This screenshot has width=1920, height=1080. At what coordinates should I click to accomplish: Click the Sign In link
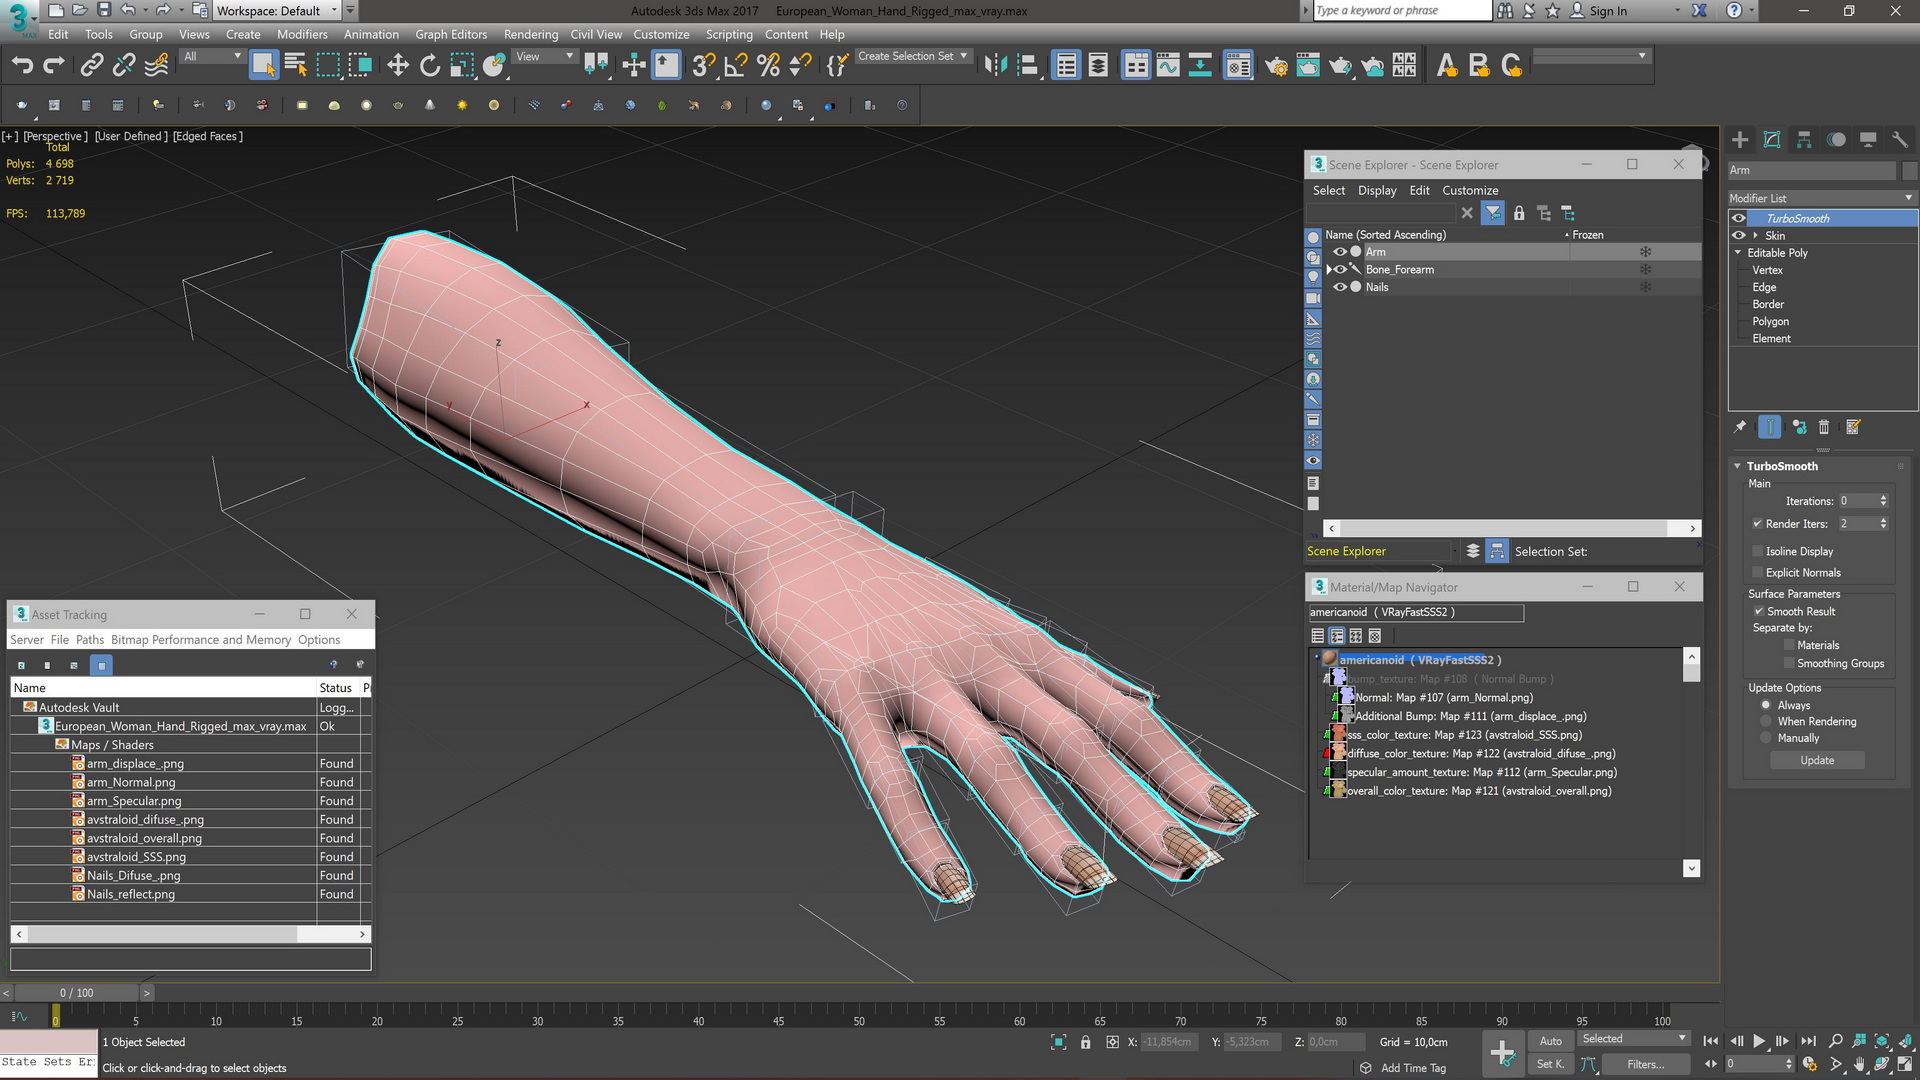click(1608, 11)
